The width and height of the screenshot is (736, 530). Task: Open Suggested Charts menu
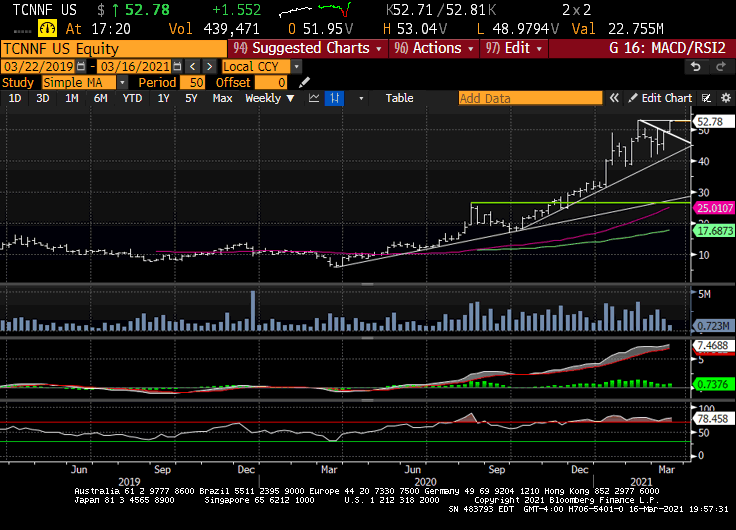pos(308,48)
